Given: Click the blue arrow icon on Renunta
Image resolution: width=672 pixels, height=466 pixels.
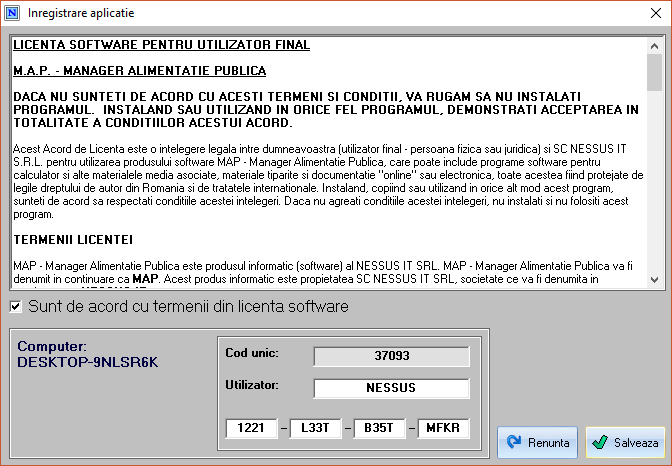Looking at the screenshot, I should pyautogui.click(x=514, y=442).
